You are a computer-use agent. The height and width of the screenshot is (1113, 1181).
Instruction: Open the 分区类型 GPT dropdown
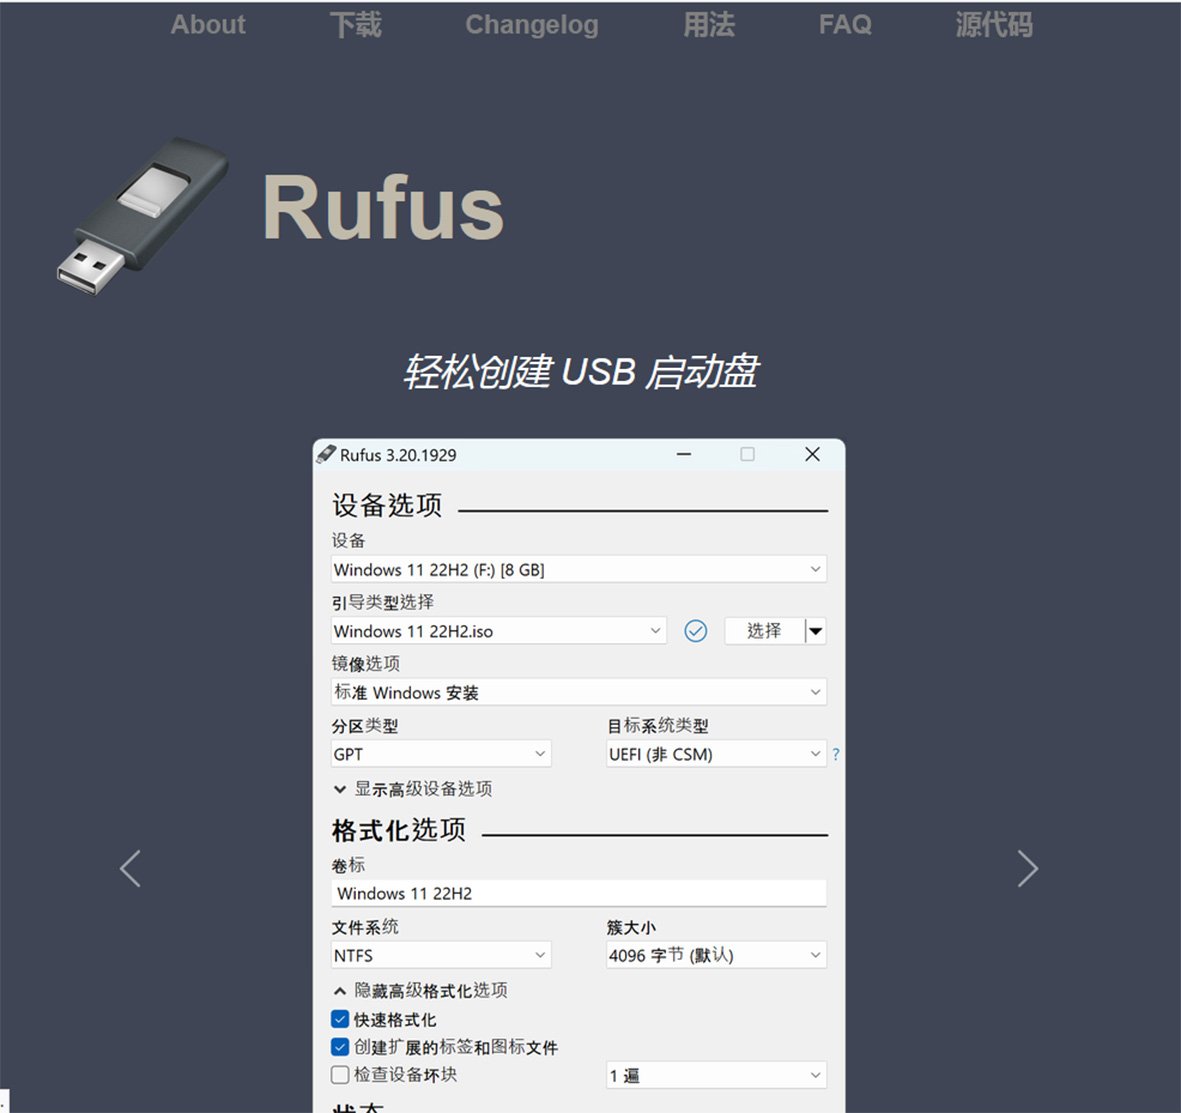coord(441,754)
